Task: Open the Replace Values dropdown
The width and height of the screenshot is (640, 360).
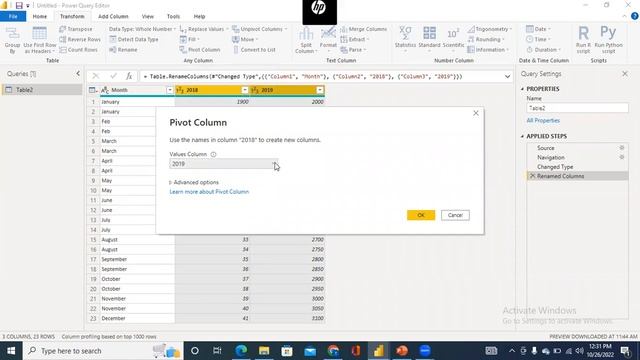Action: pos(203,29)
